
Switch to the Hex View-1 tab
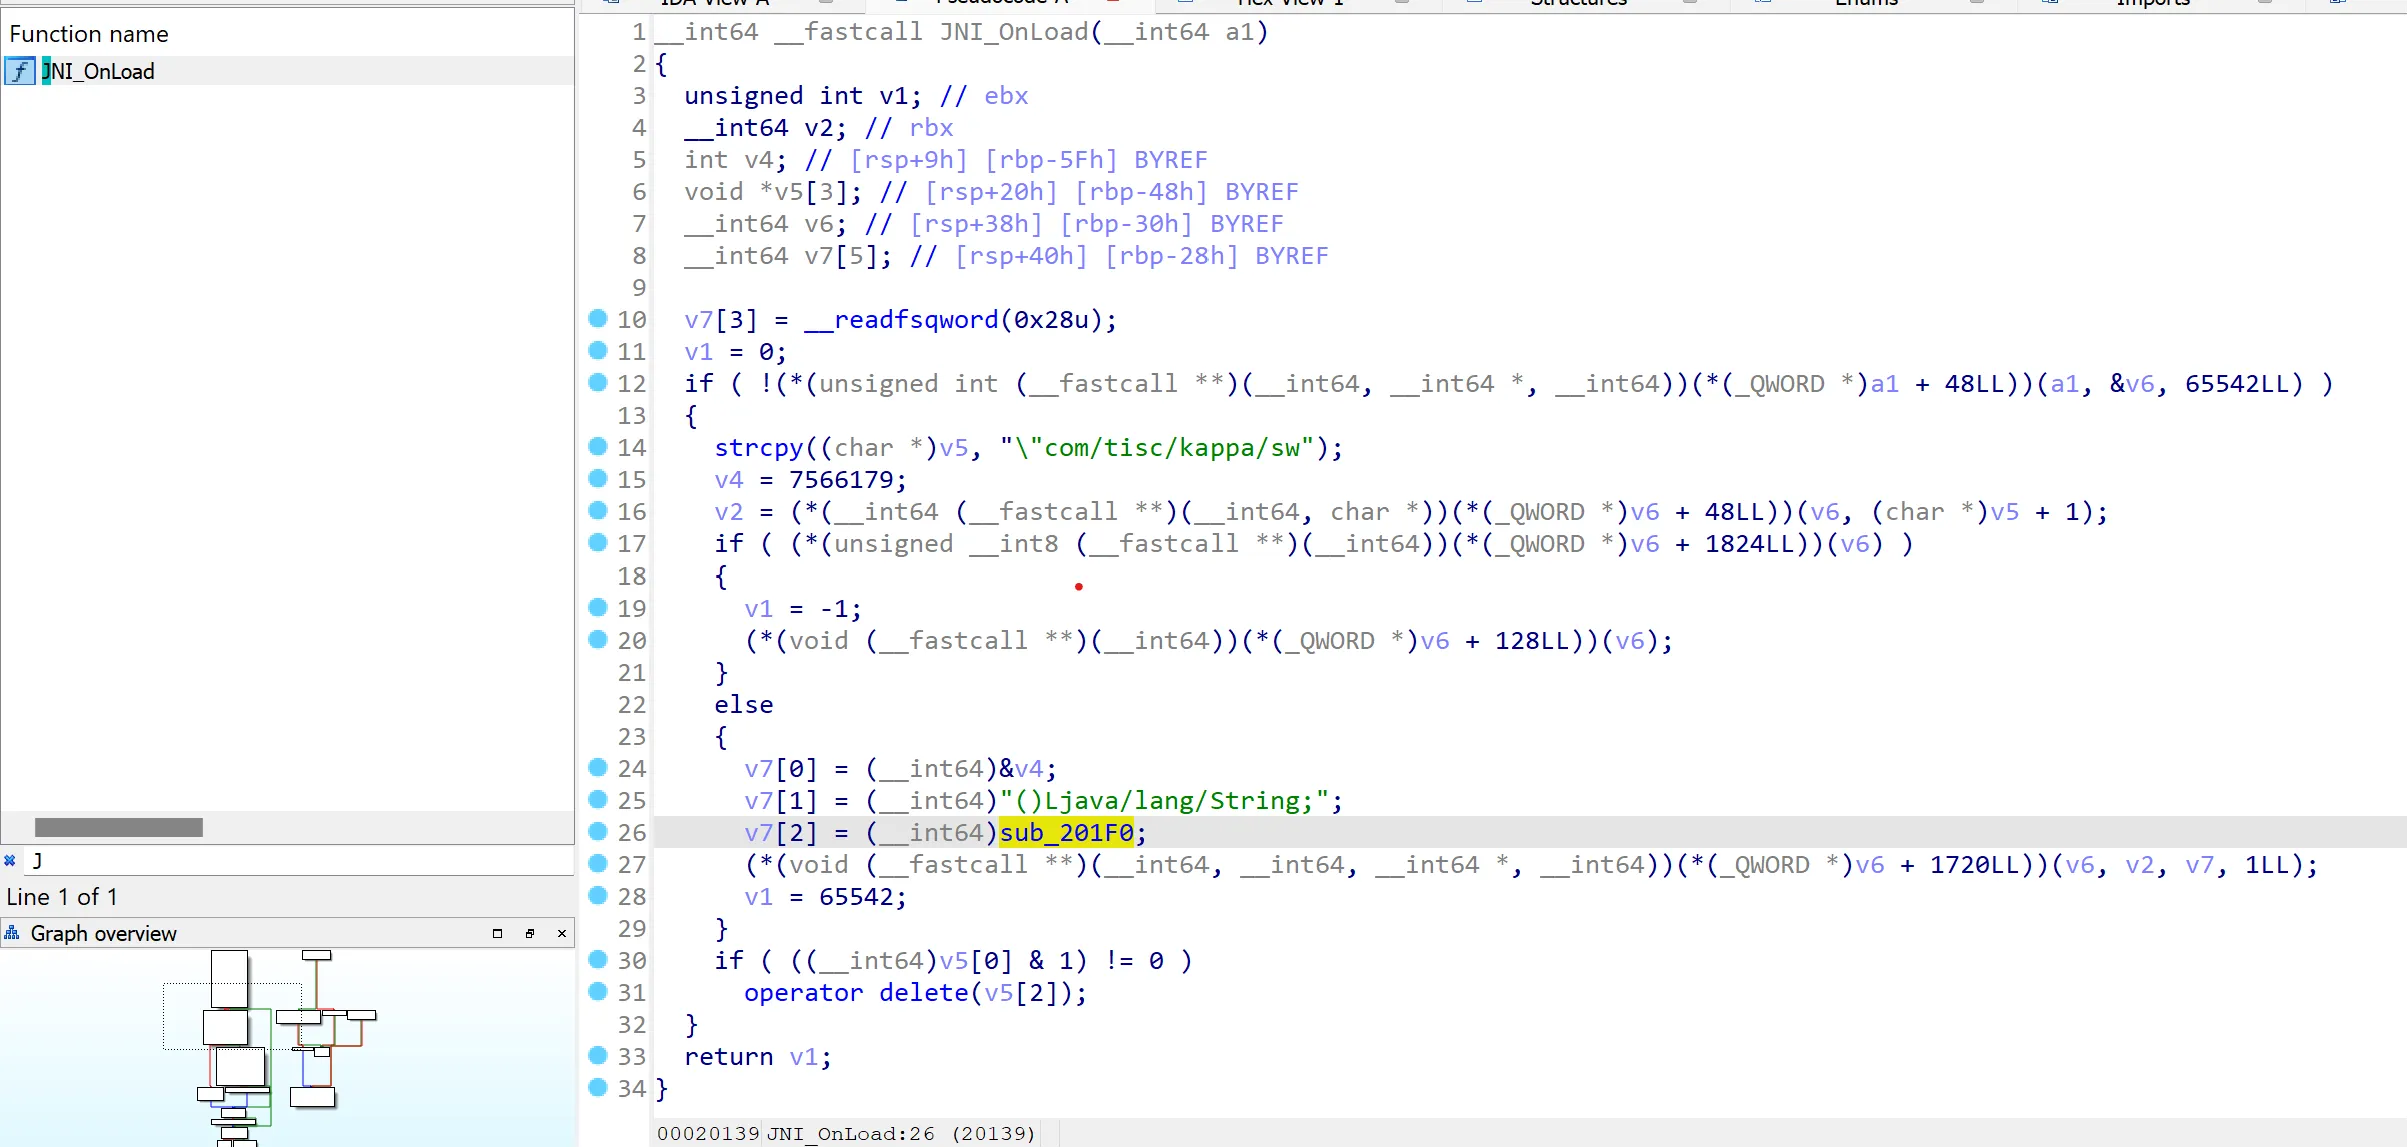tap(1290, 3)
